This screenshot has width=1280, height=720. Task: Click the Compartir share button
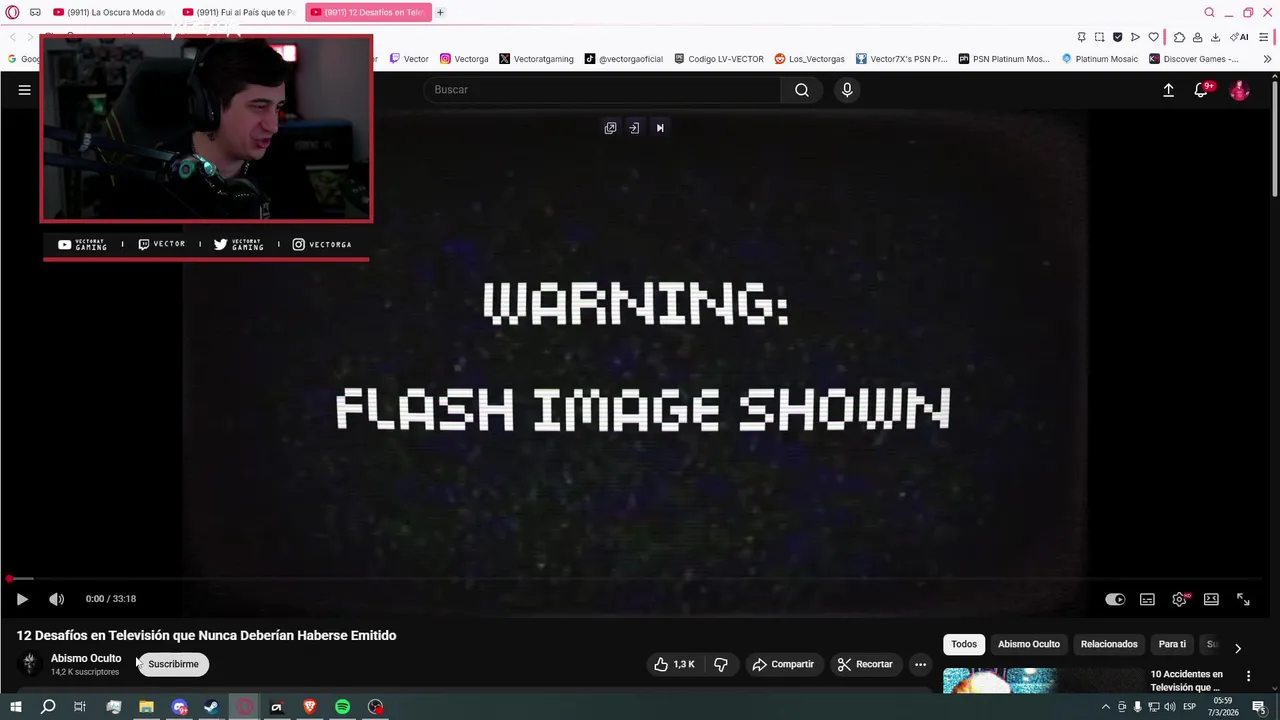[x=783, y=664]
